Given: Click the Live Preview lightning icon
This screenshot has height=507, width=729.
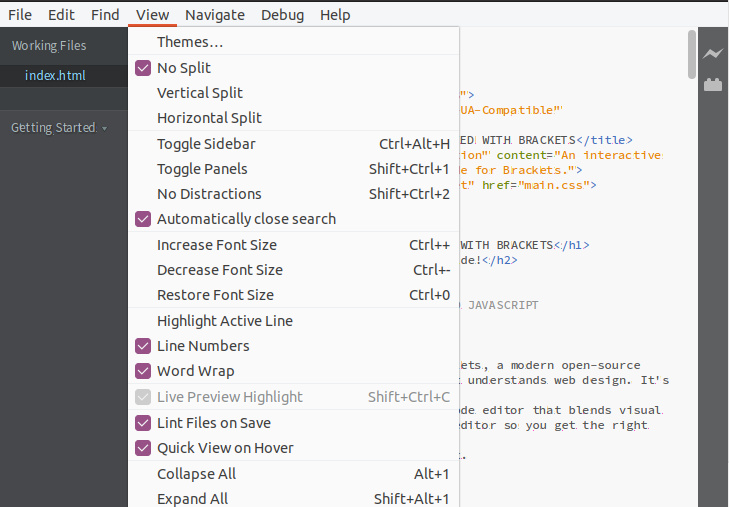Looking at the screenshot, I should point(712,54).
